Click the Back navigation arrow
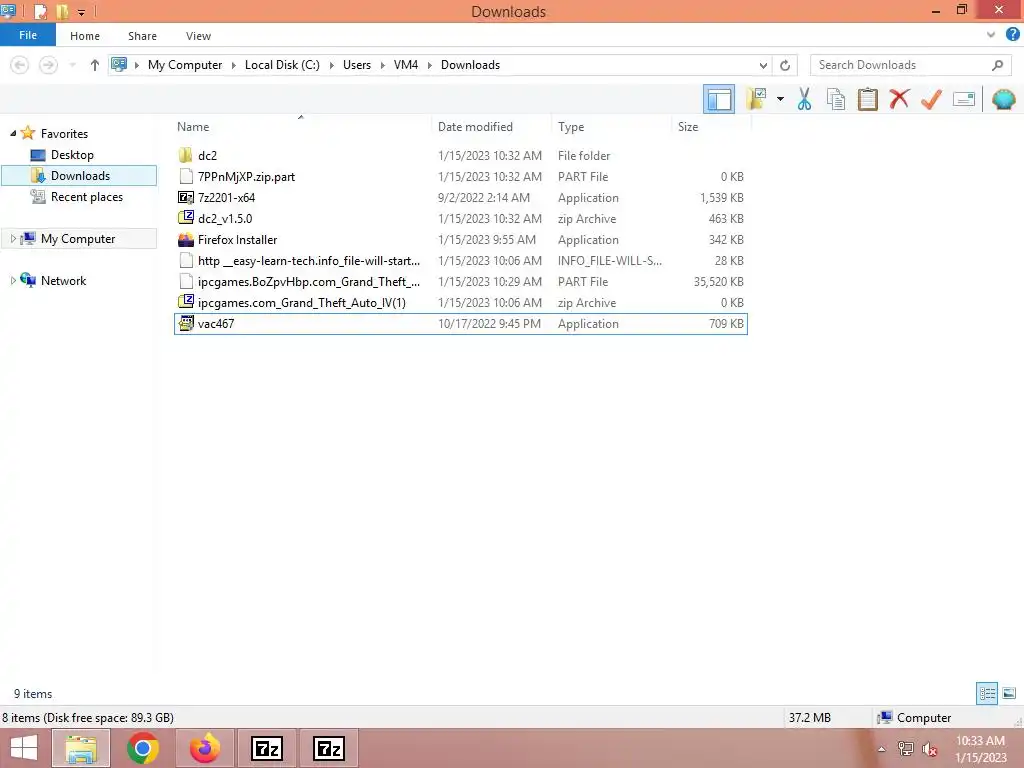Screen dimensions: 1024x768 (x=20, y=65)
